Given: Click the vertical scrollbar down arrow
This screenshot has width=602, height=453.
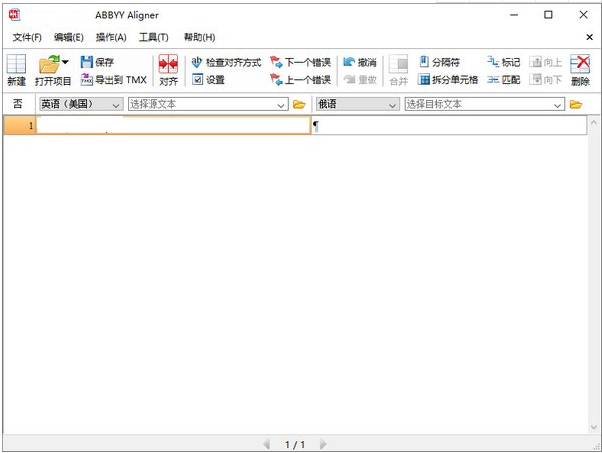Looking at the screenshot, I should [x=594, y=427].
